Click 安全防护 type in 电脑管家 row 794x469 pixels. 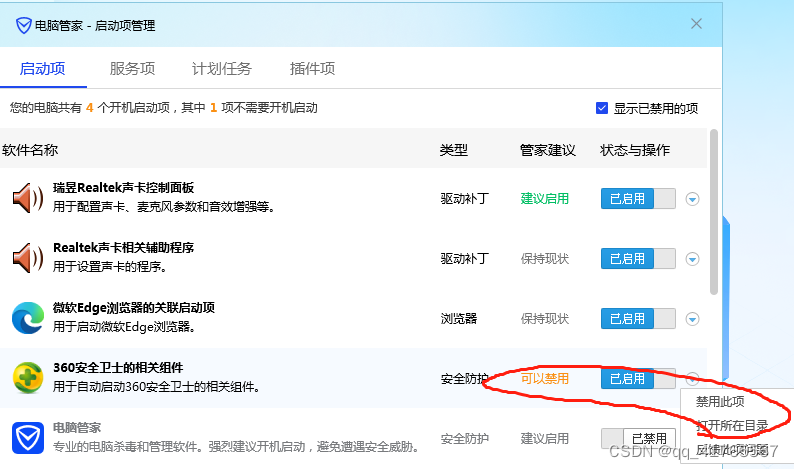pyautogui.click(x=464, y=438)
